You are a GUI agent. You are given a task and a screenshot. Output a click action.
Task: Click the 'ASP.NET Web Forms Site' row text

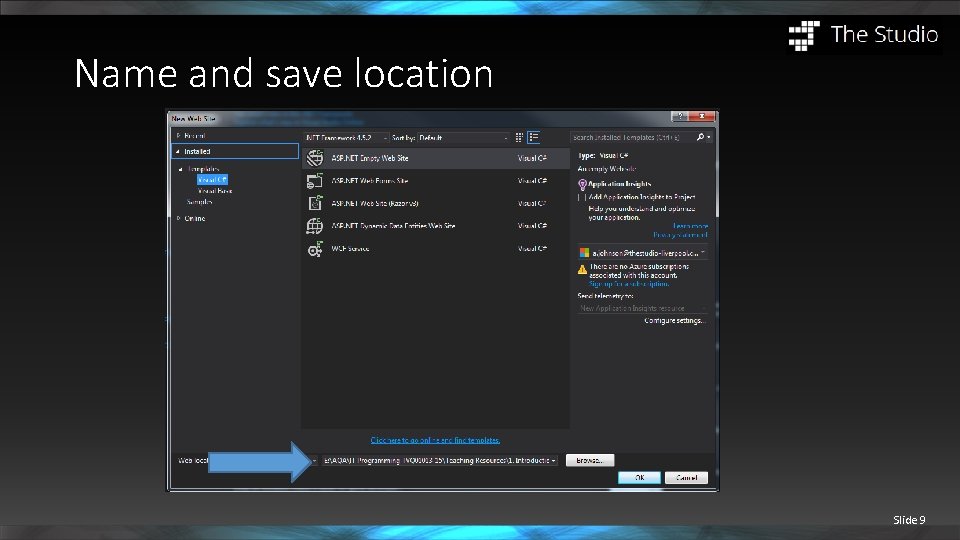pyautogui.click(x=370, y=181)
